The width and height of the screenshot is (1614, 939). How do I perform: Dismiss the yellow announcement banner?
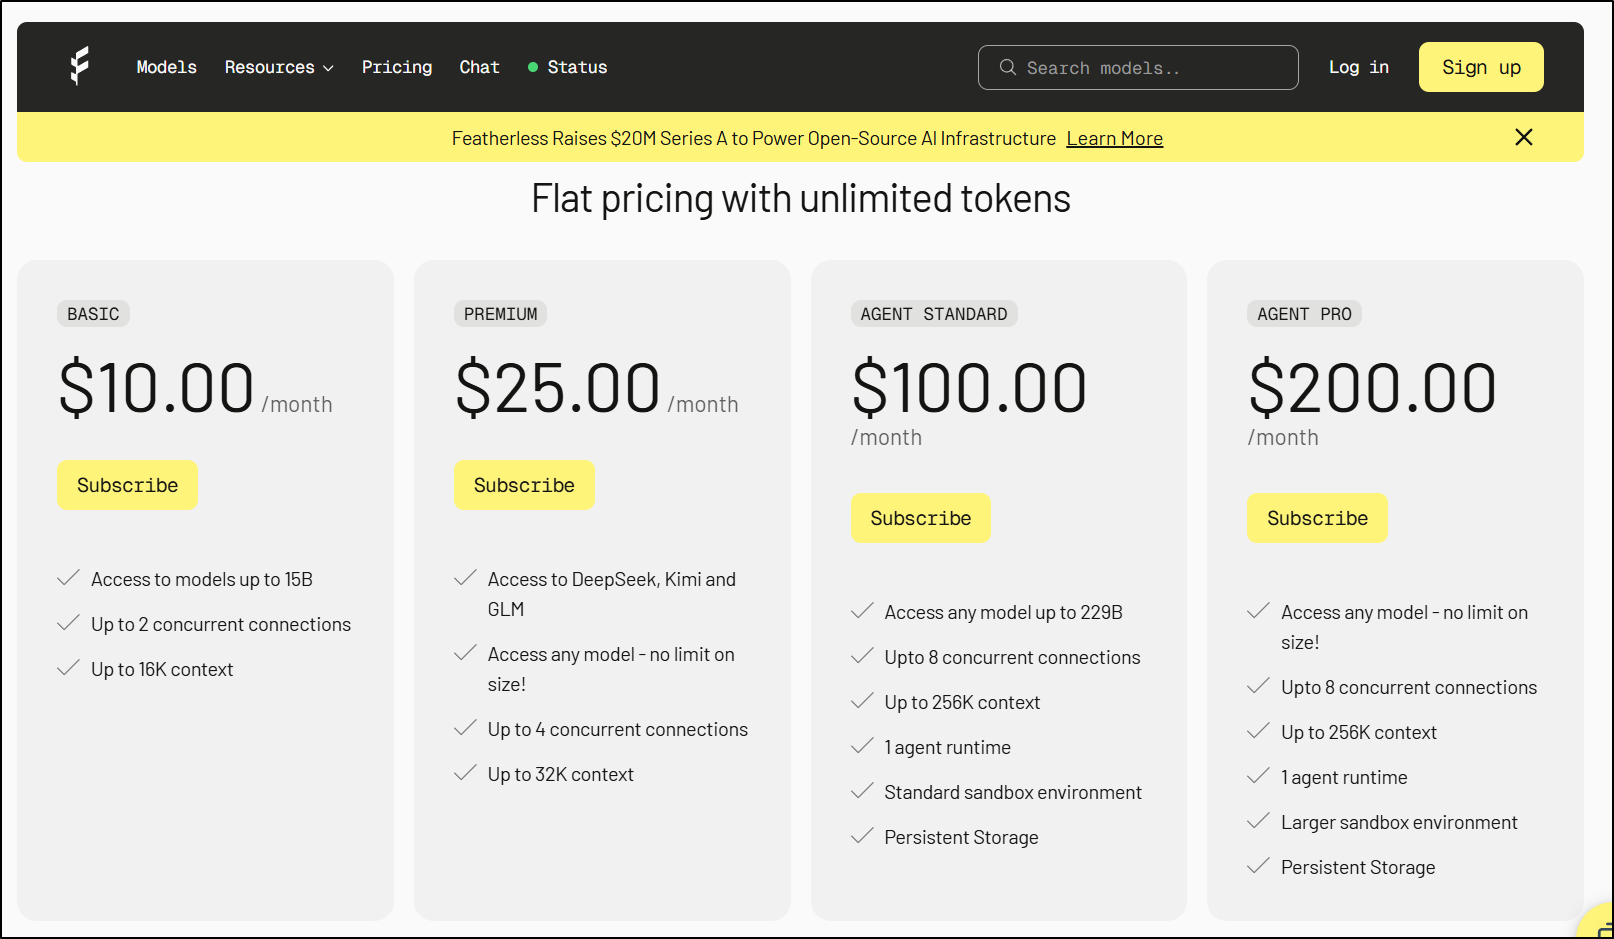click(1523, 137)
